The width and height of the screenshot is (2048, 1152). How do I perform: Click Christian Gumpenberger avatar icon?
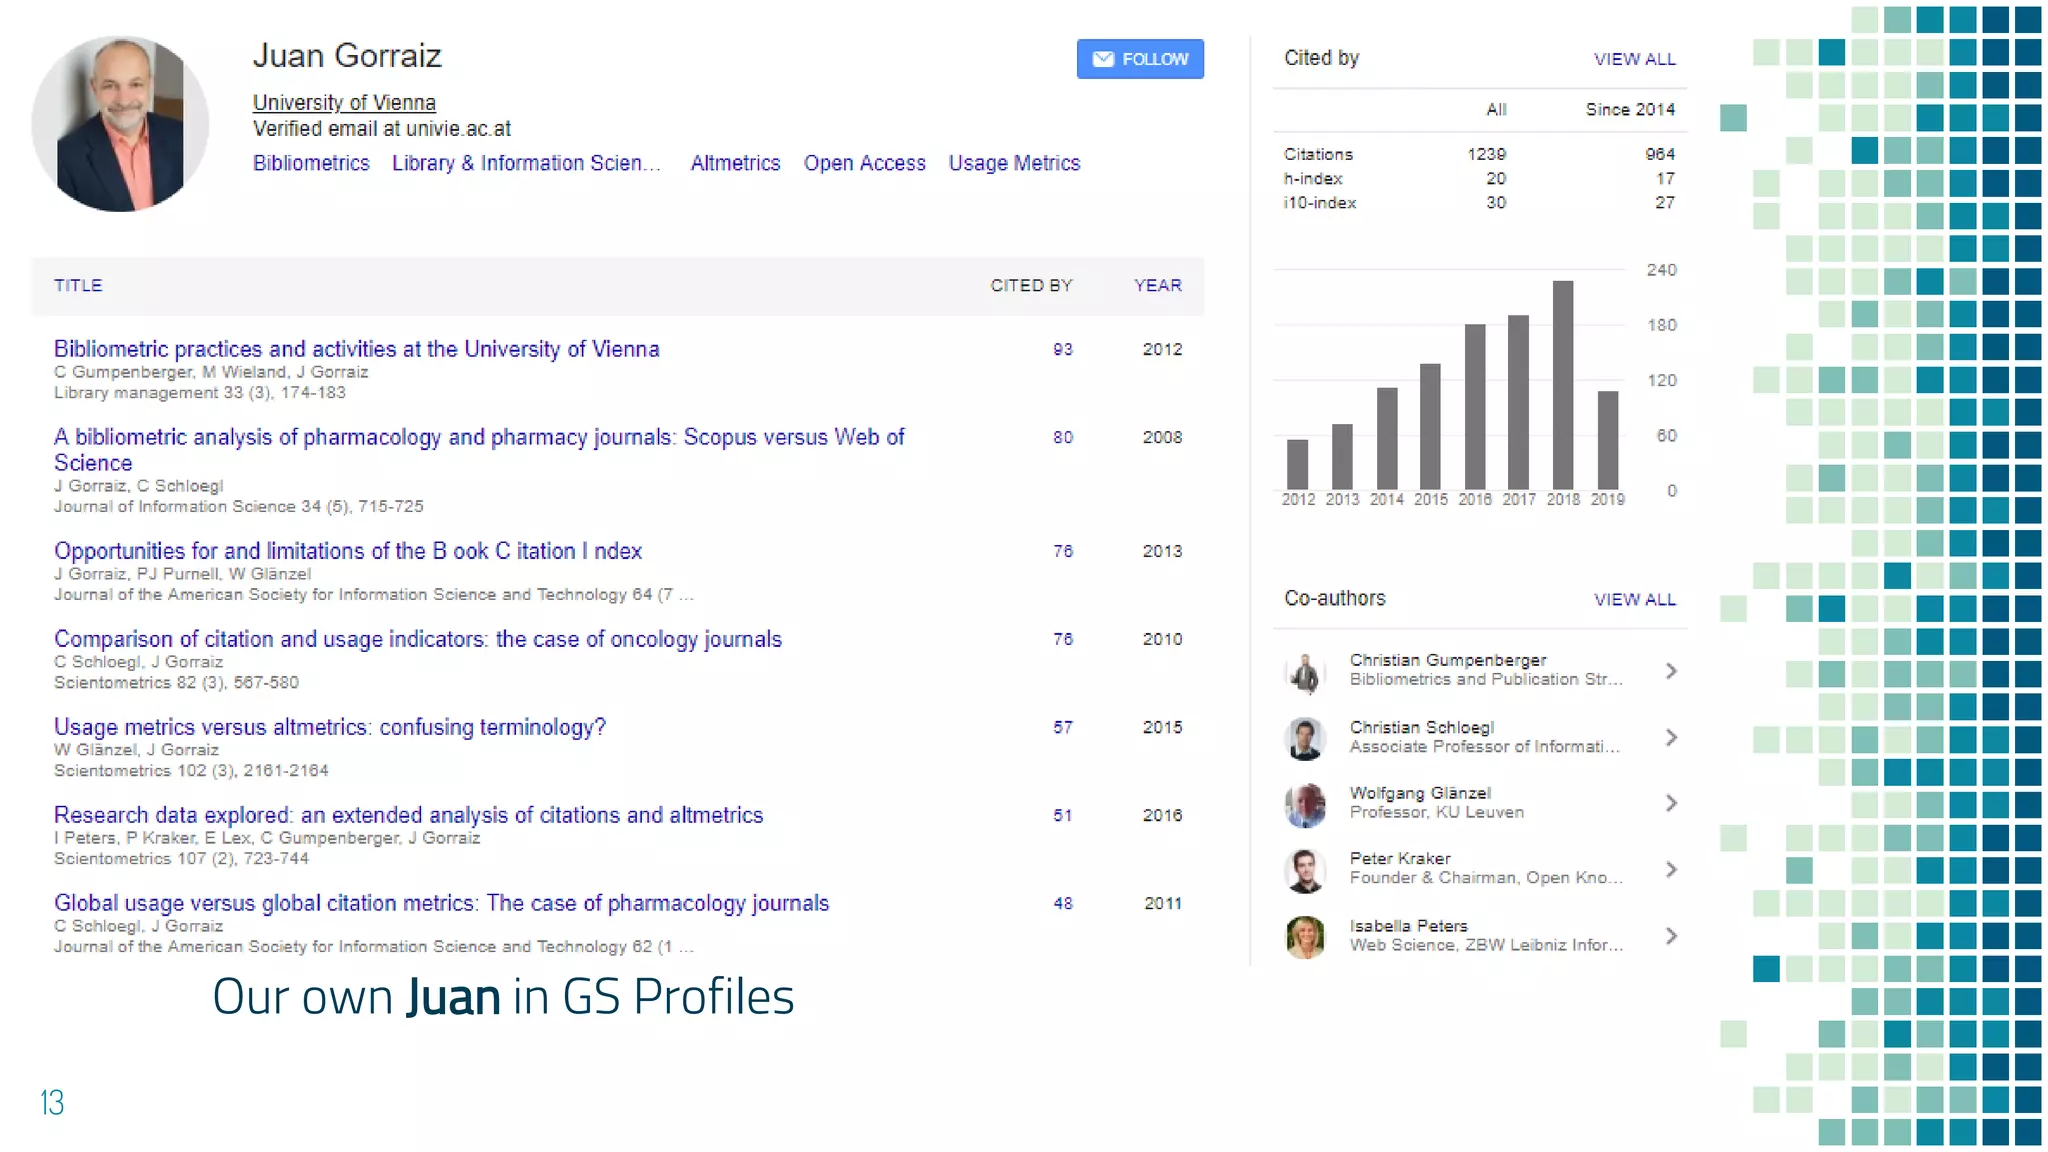click(x=1305, y=672)
